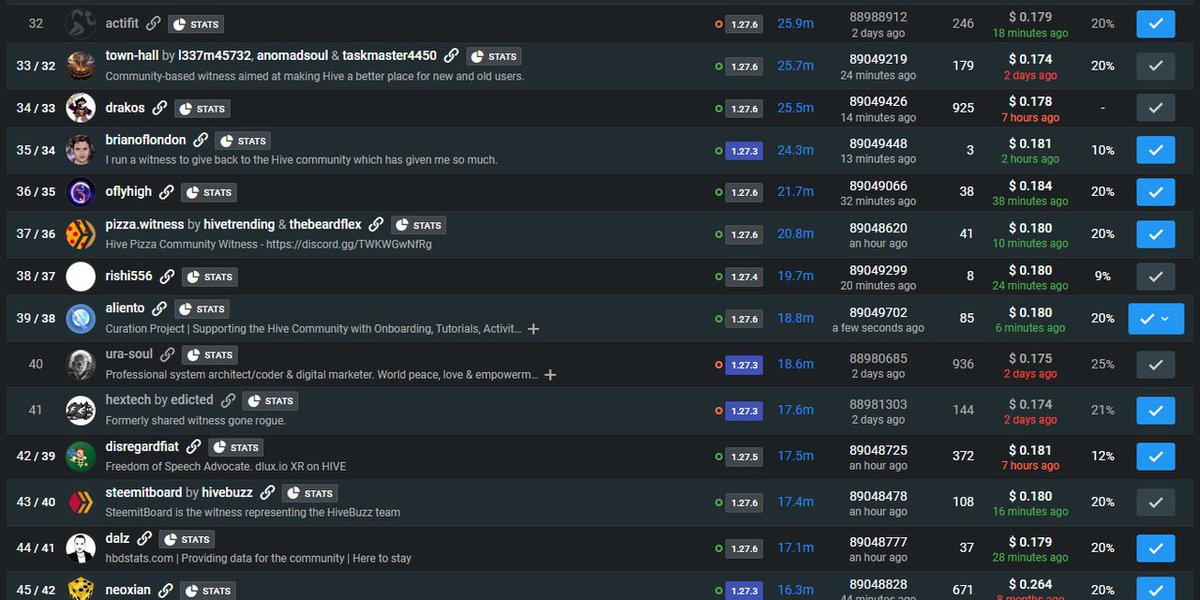The height and width of the screenshot is (600, 1200).
Task: Open the edicted profile link
Action: coord(192,400)
